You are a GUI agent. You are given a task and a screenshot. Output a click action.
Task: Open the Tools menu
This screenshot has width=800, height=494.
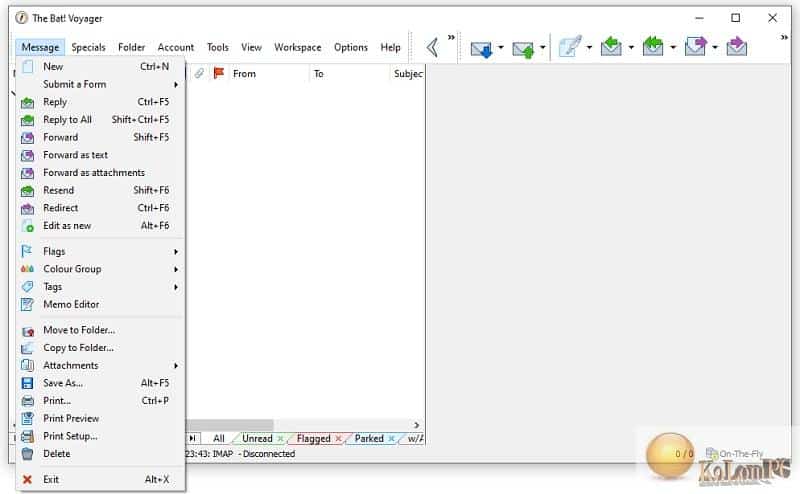[218, 47]
